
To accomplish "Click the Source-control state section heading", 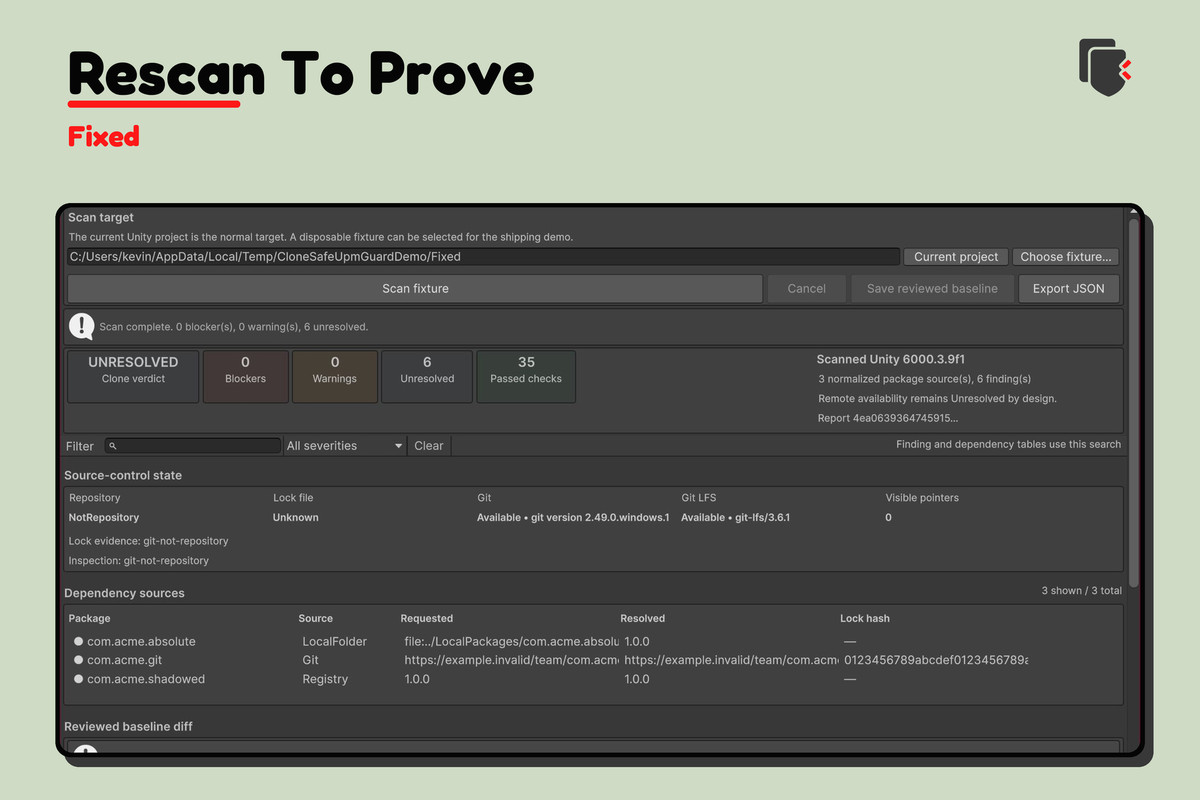I will tap(123, 476).
